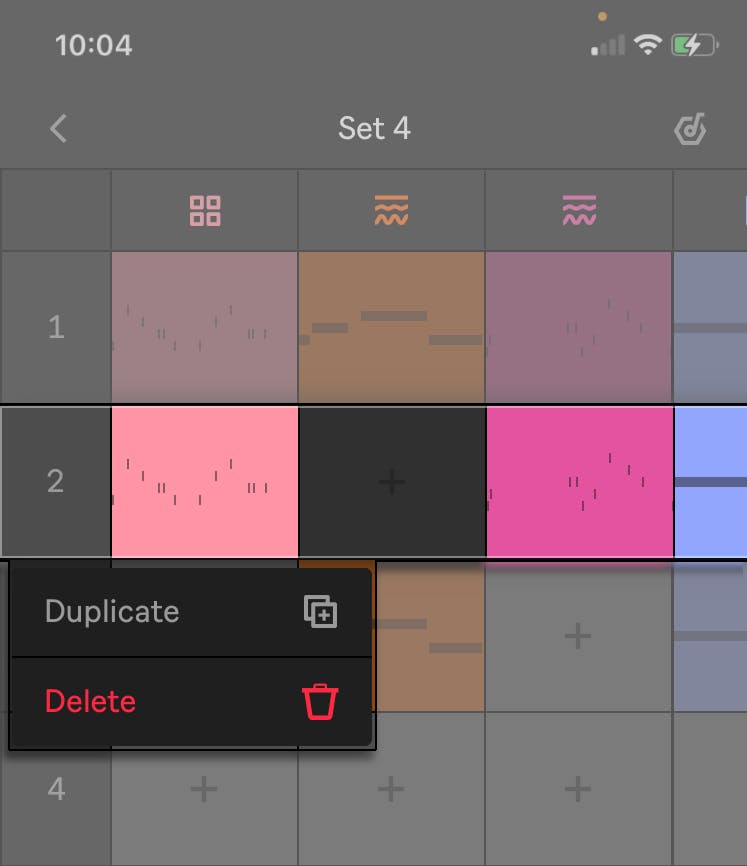Image resolution: width=747 pixels, height=866 pixels.
Task: Open the drum pads track header icon
Action: pos(203,209)
